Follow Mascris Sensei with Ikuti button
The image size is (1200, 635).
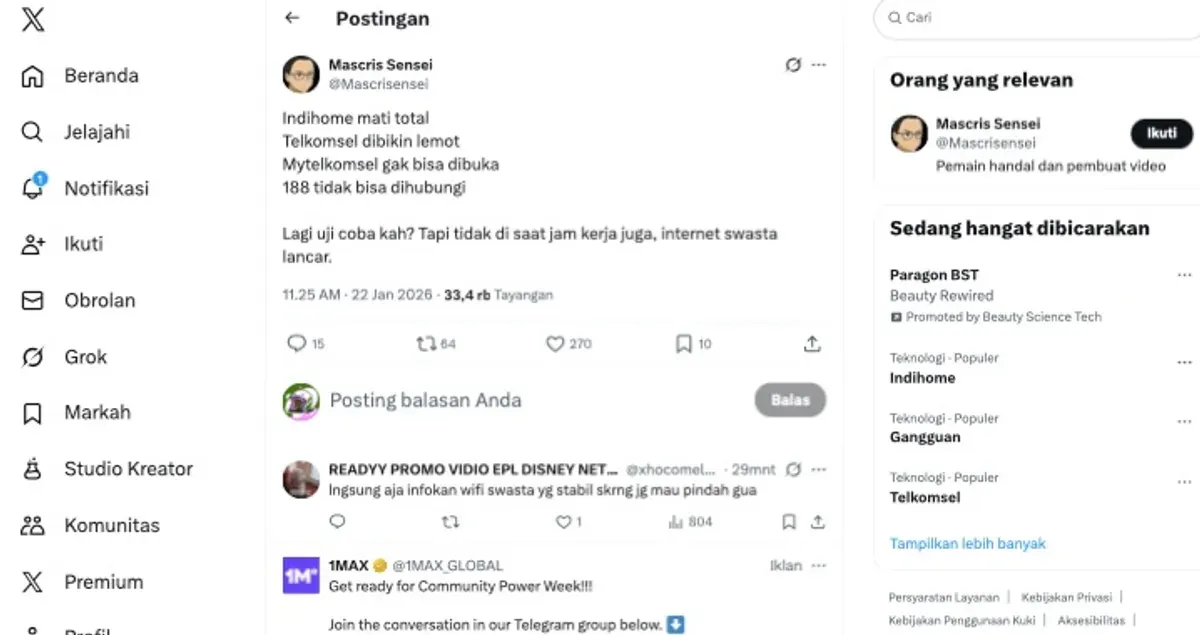click(1161, 133)
